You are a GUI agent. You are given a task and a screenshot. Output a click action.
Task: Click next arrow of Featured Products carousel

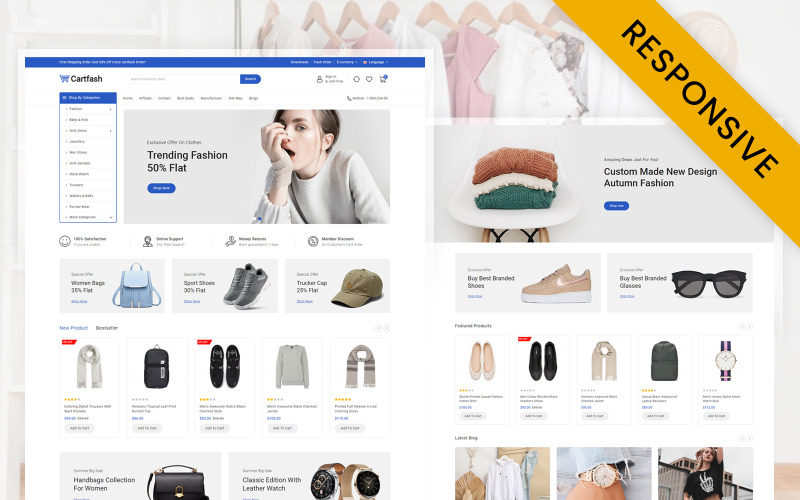coord(749,326)
